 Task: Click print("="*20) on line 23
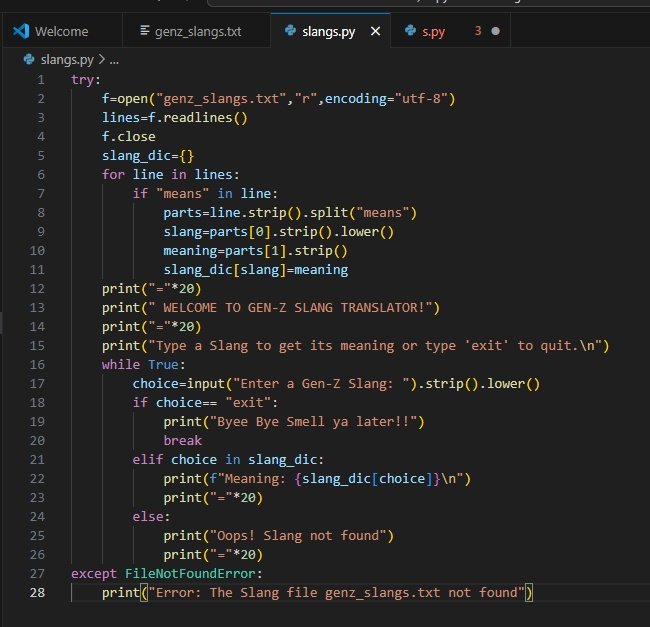click(213, 498)
